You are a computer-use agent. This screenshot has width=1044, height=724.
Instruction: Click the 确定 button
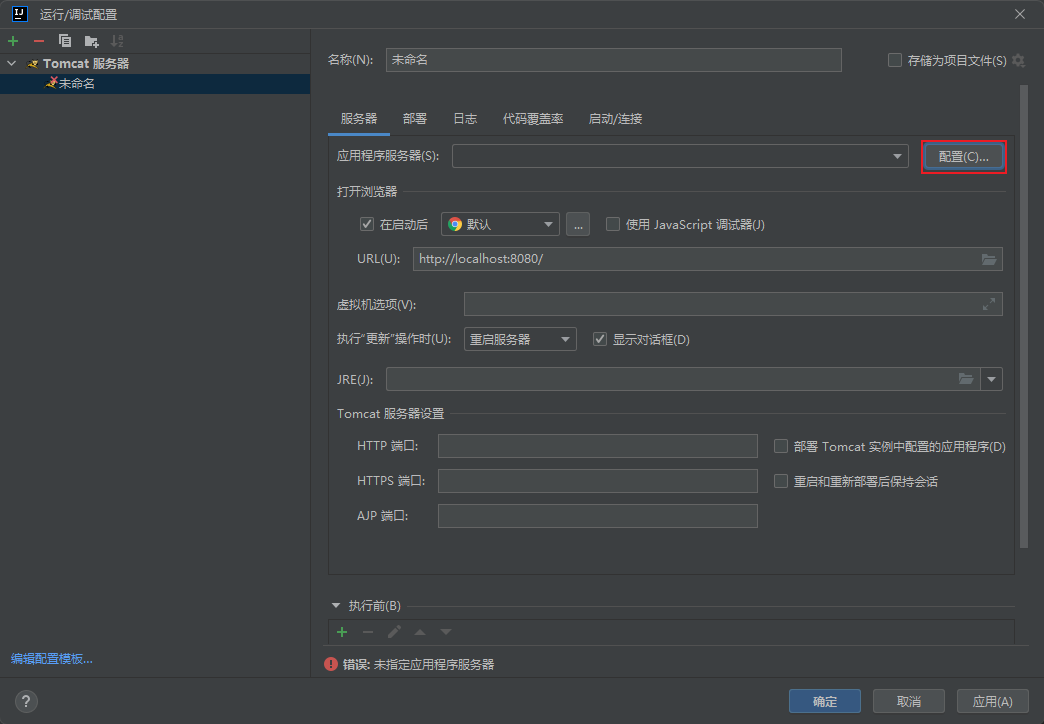825,701
